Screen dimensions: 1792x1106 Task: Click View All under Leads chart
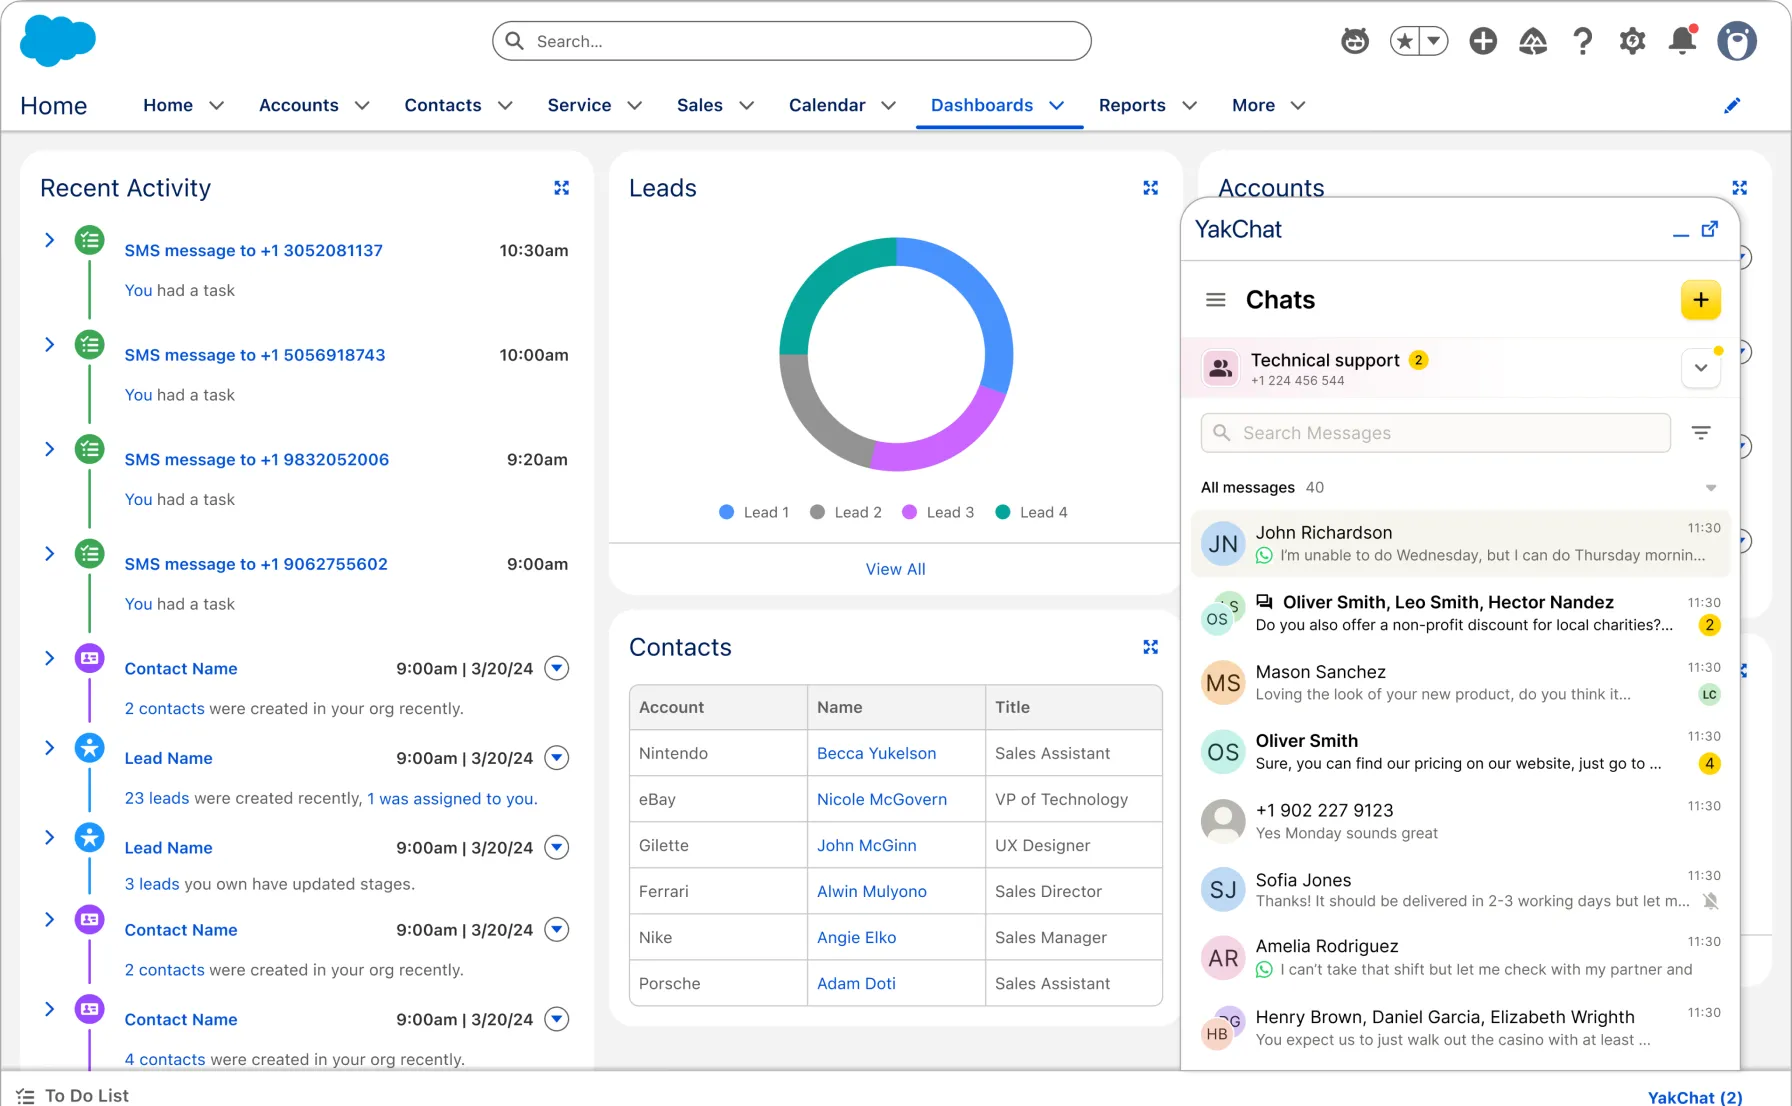[896, 569]
